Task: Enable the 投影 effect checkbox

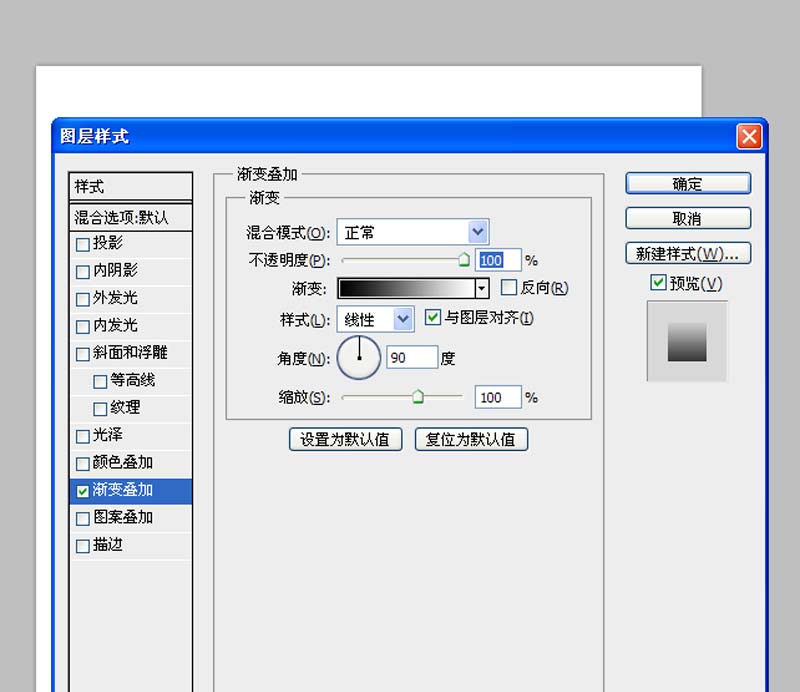Action: click(83, 244)
